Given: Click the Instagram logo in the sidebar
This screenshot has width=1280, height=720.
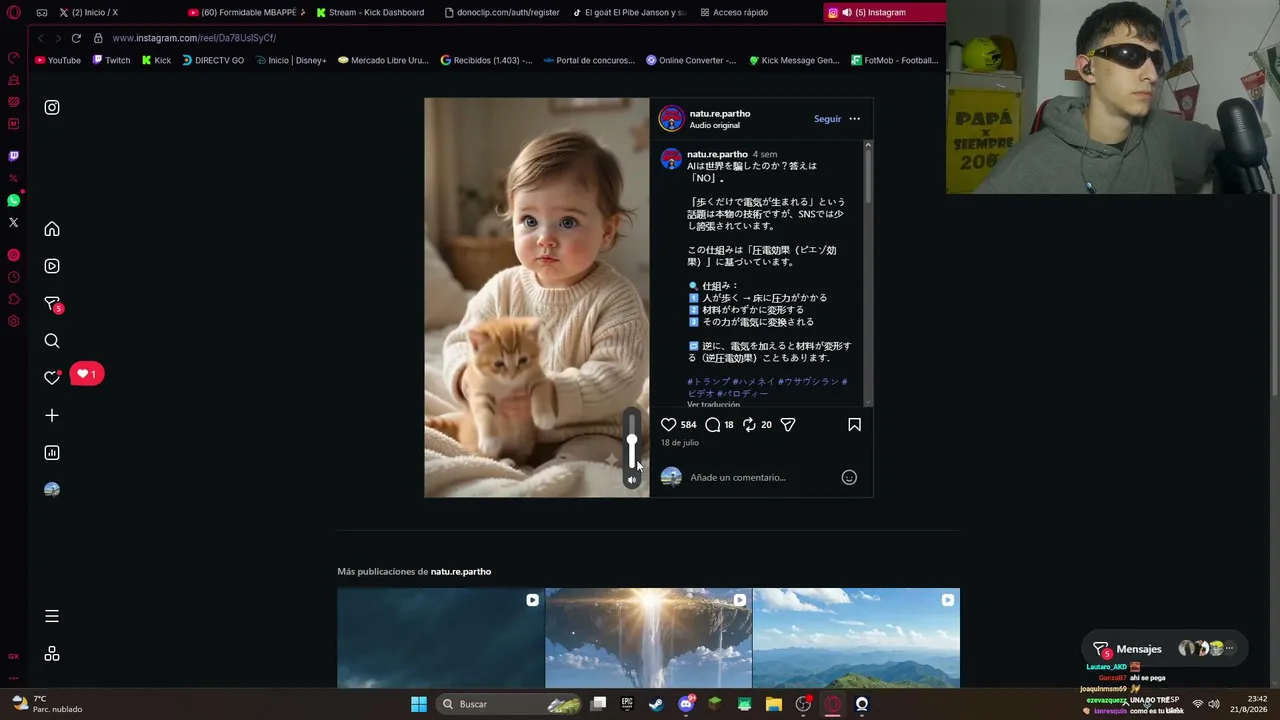Looking at the screenshot, I should (52, 108).
